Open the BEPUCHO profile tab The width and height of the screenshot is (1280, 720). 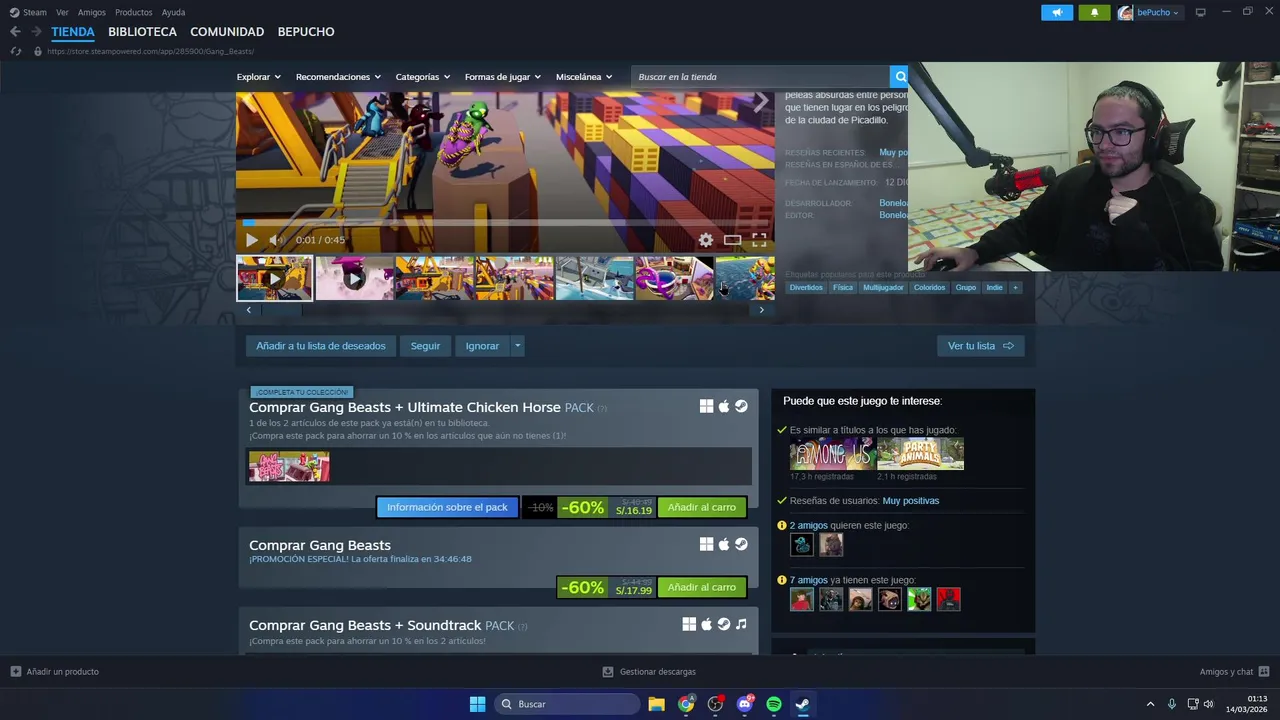(306, 32)
